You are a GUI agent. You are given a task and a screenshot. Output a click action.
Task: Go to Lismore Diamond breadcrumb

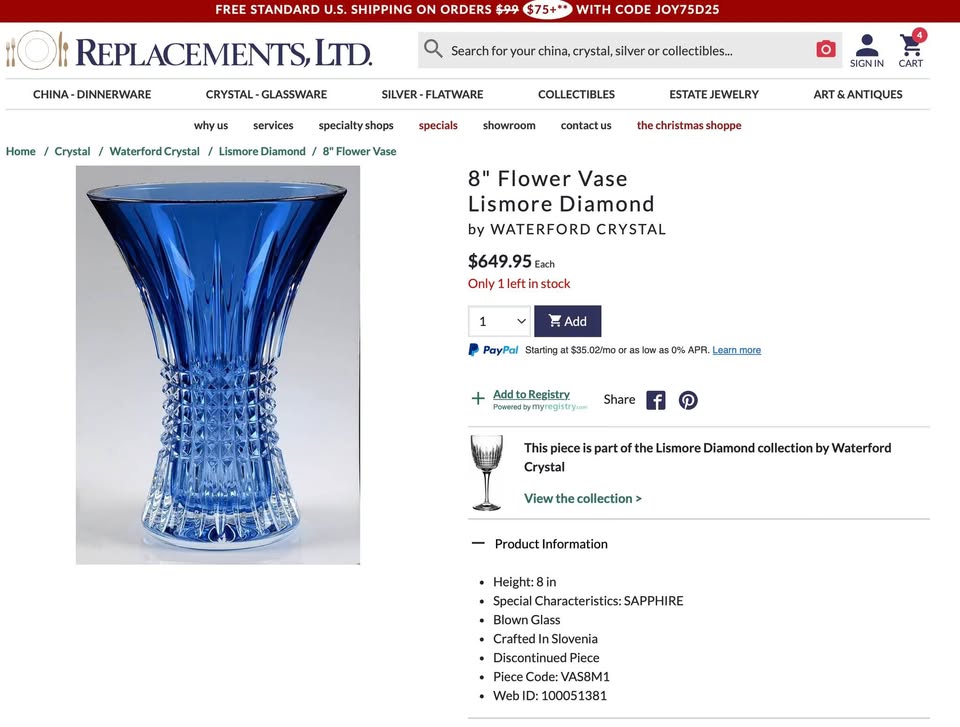[262, 151]
